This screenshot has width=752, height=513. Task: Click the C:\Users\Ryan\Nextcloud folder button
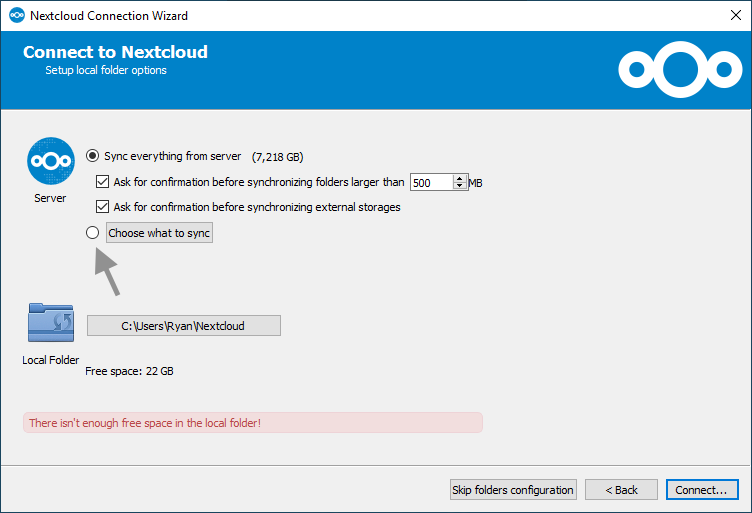coord(184,326)
